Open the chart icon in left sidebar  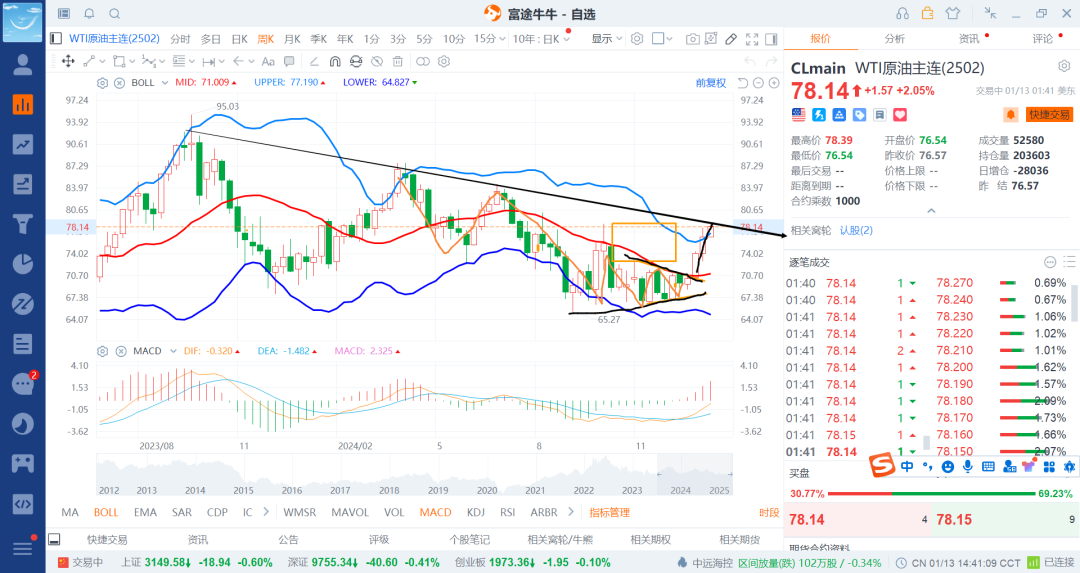22,104
